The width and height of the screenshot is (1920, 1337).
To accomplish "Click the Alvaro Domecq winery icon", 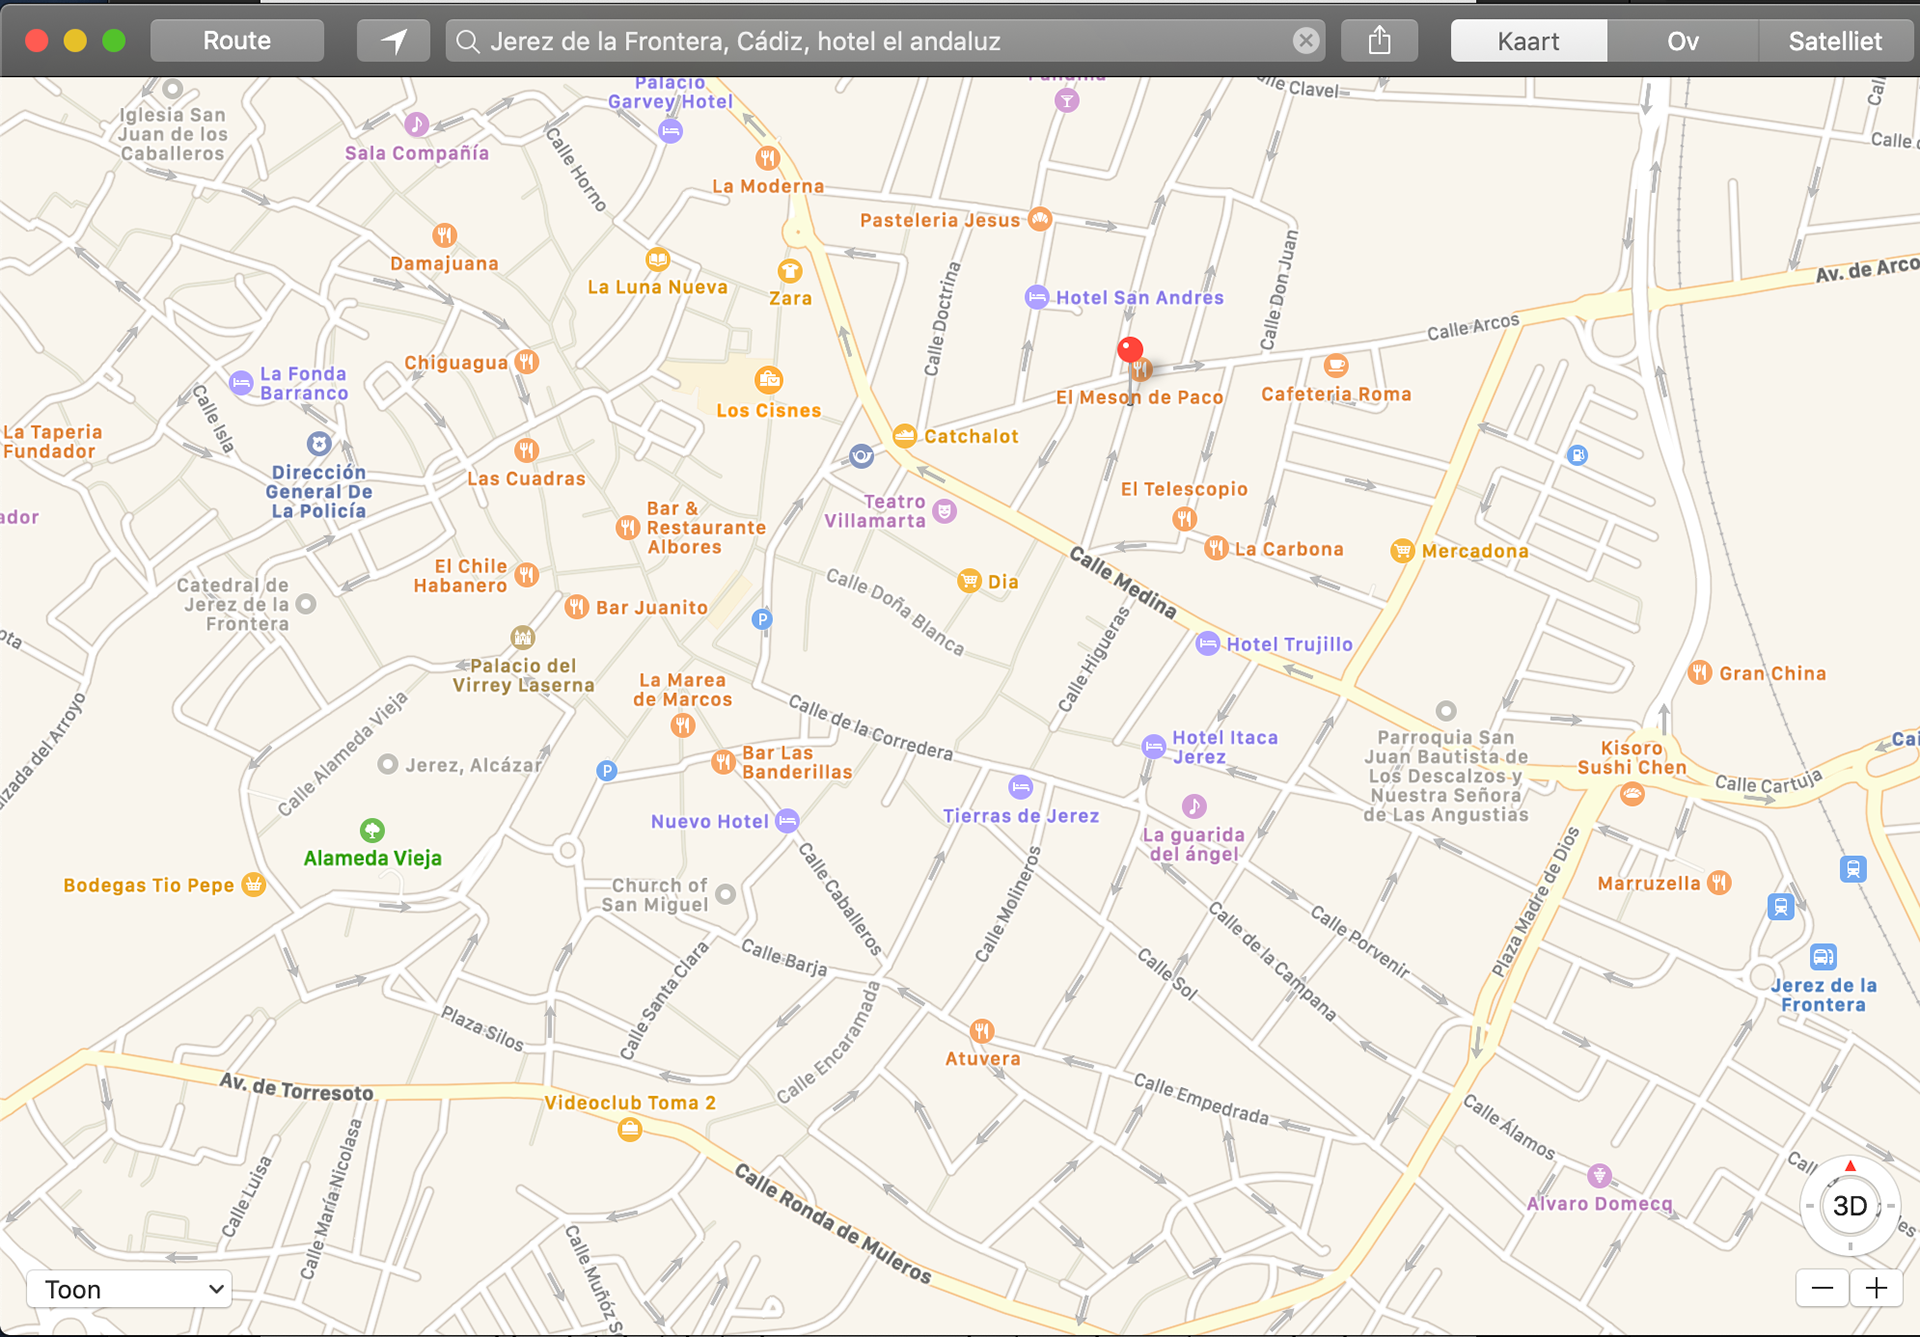I will [x=1600, y=1175].
